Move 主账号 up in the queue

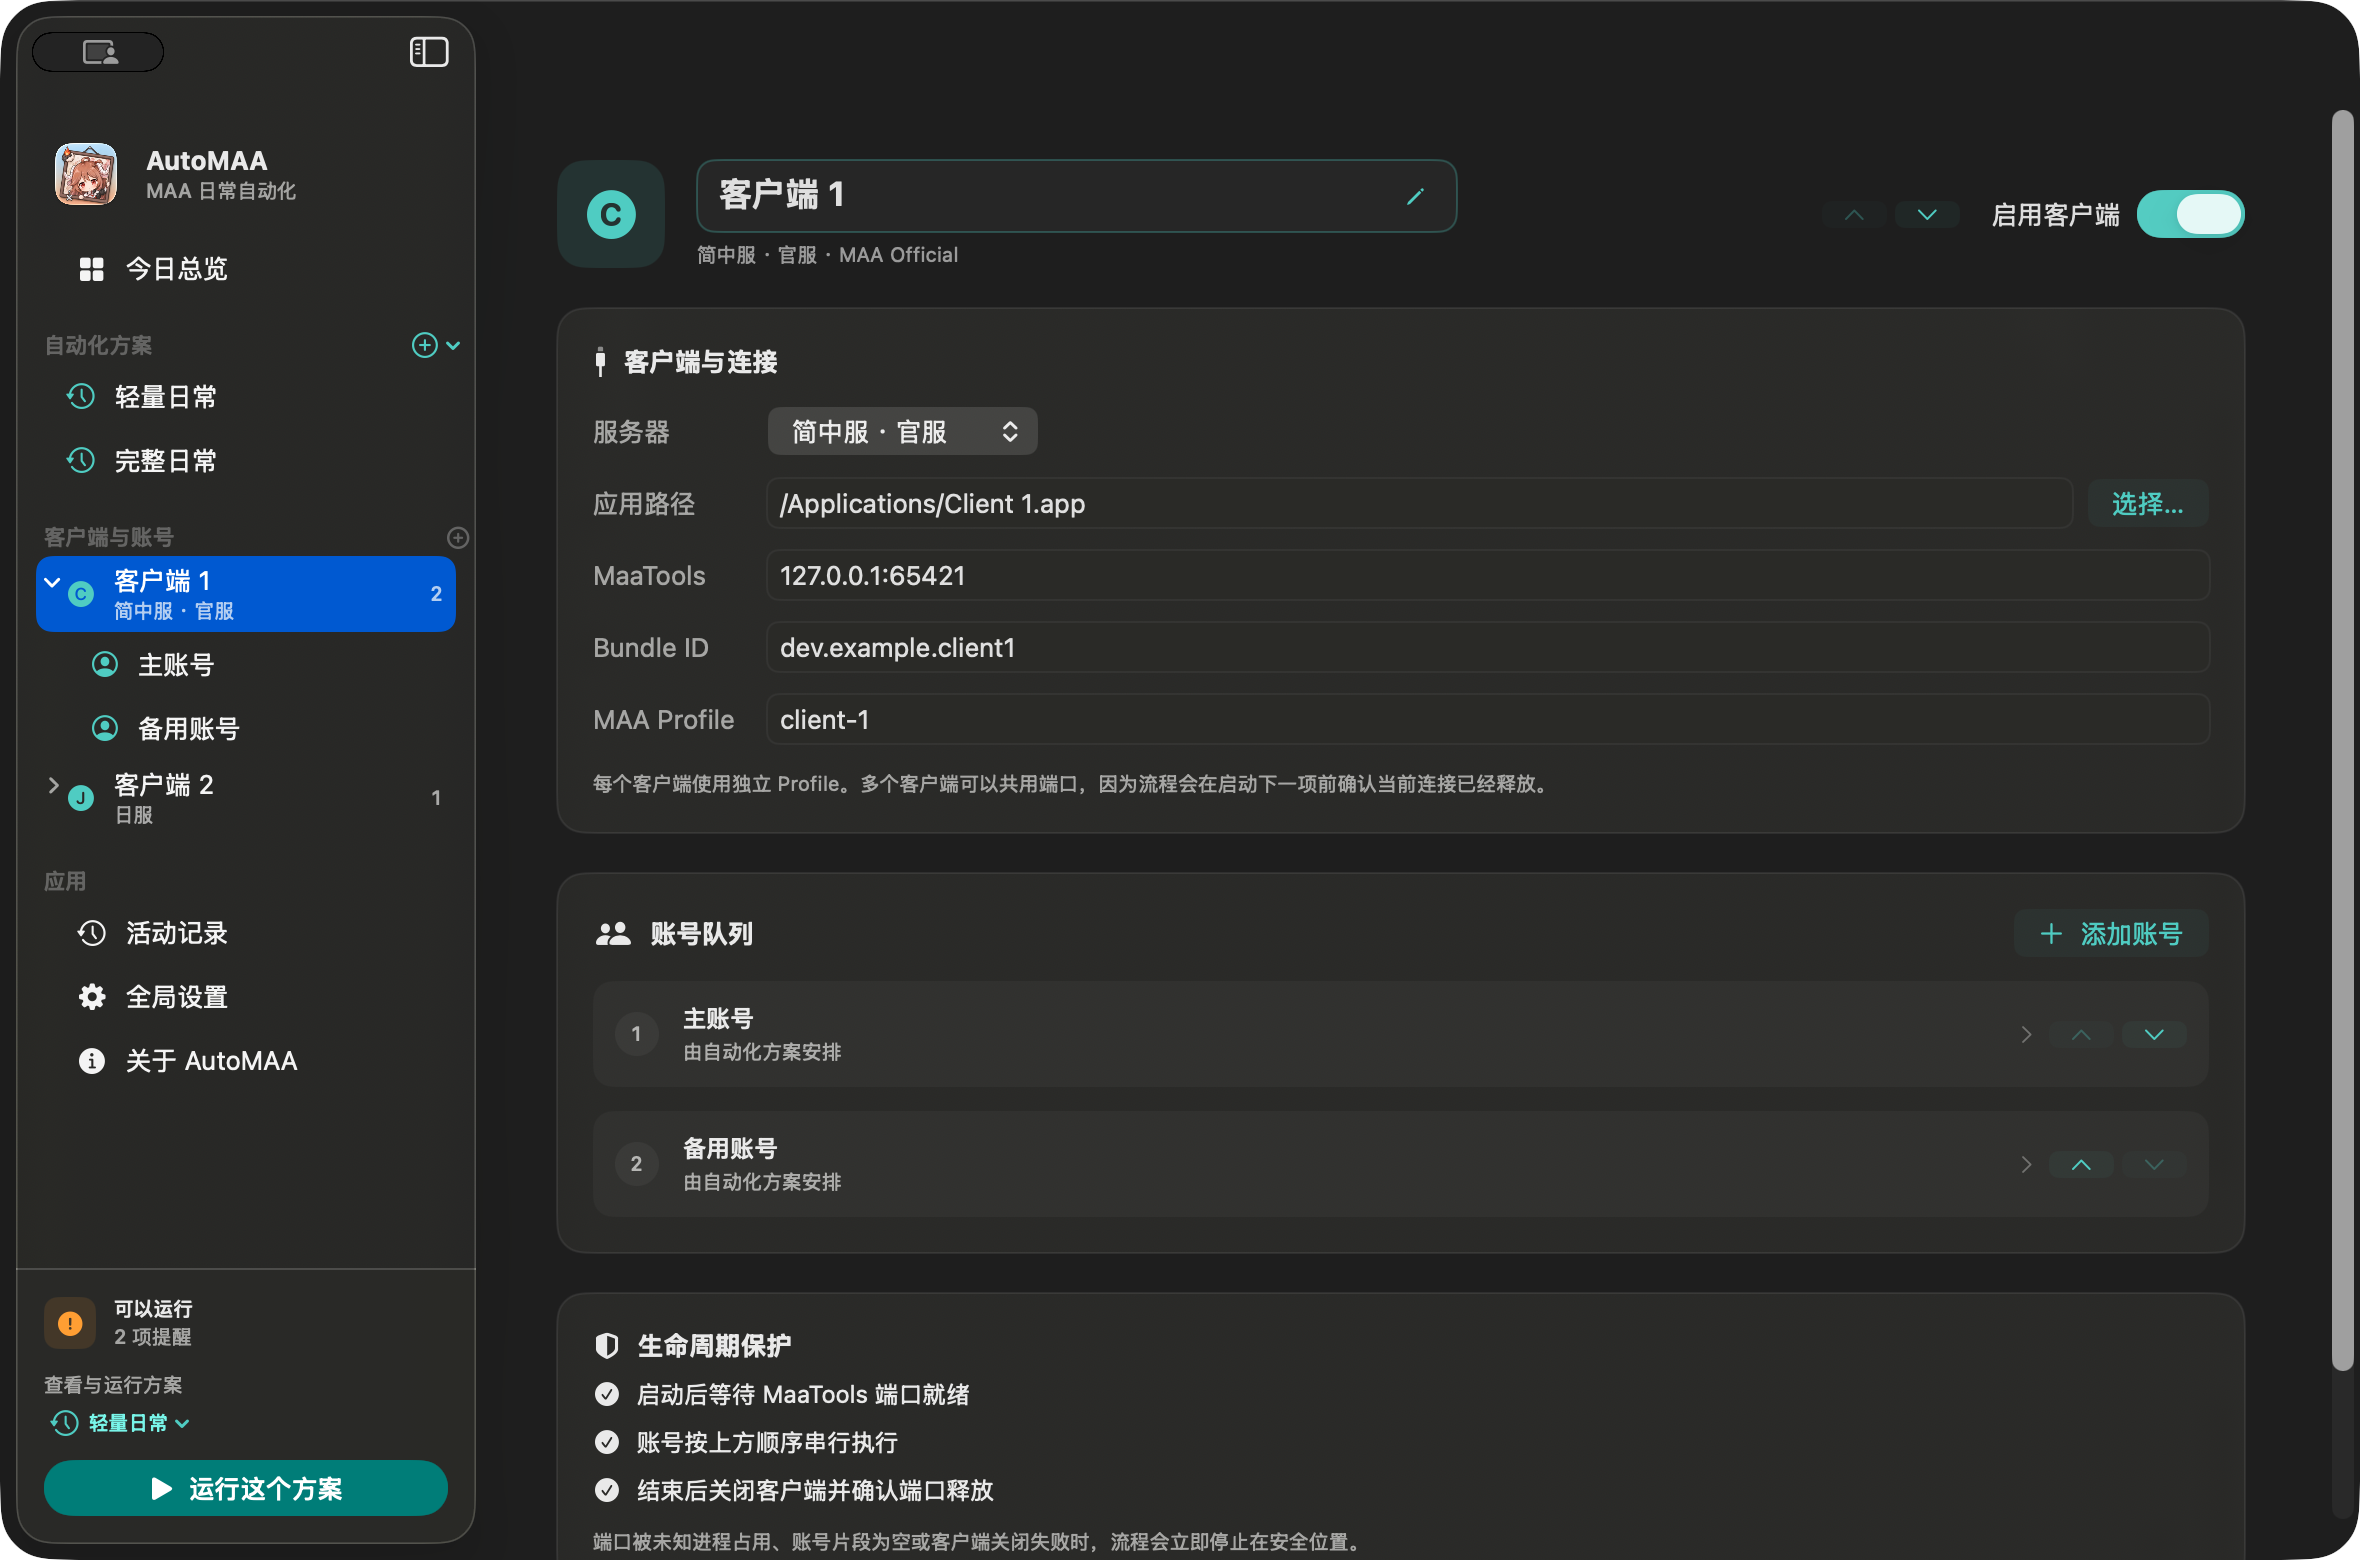point(2081,1035)
